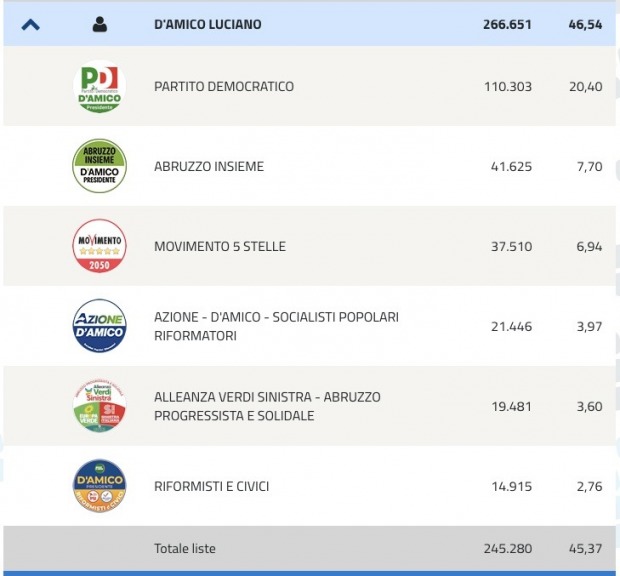Click the total list votes 245.280
Screen dimensions: 620x576
tap(508, 548)
